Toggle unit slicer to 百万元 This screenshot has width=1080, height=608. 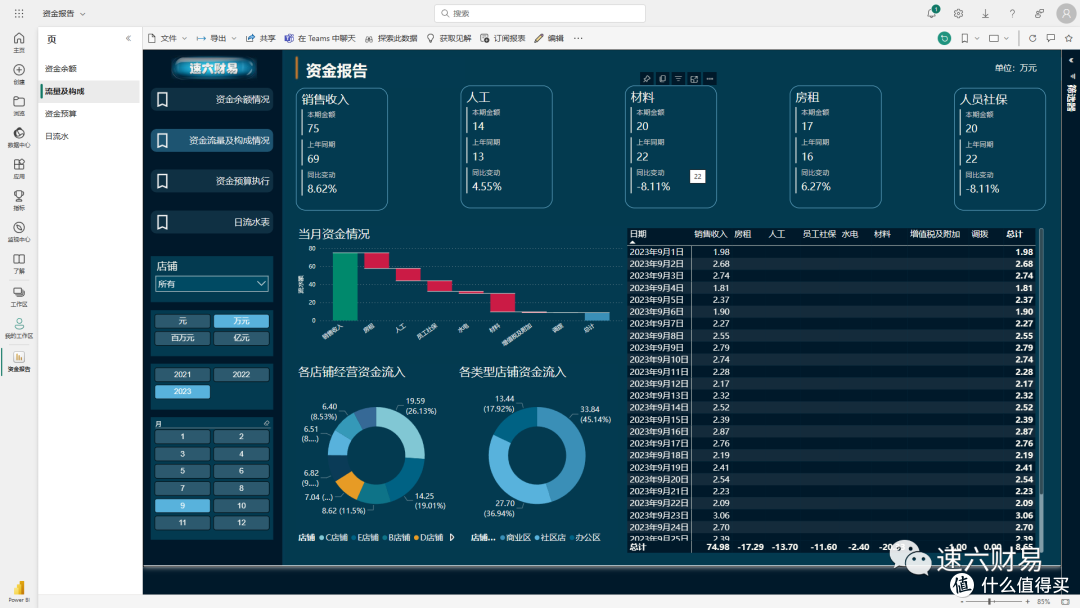click(x=183, y=338)
